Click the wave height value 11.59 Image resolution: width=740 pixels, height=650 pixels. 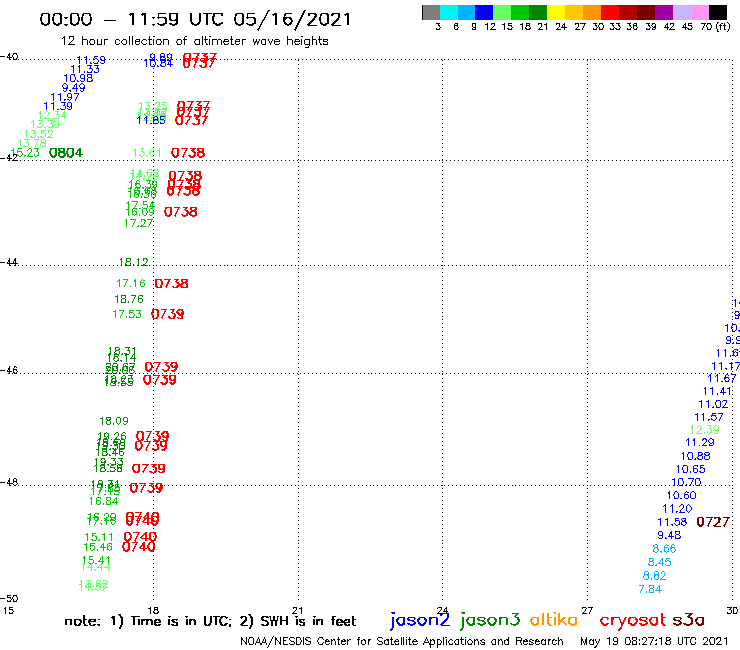(x=91, y=60)
